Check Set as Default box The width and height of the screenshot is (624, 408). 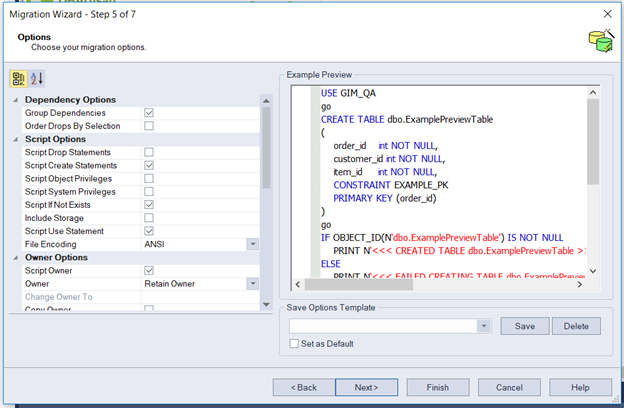(x=294, y=344)
